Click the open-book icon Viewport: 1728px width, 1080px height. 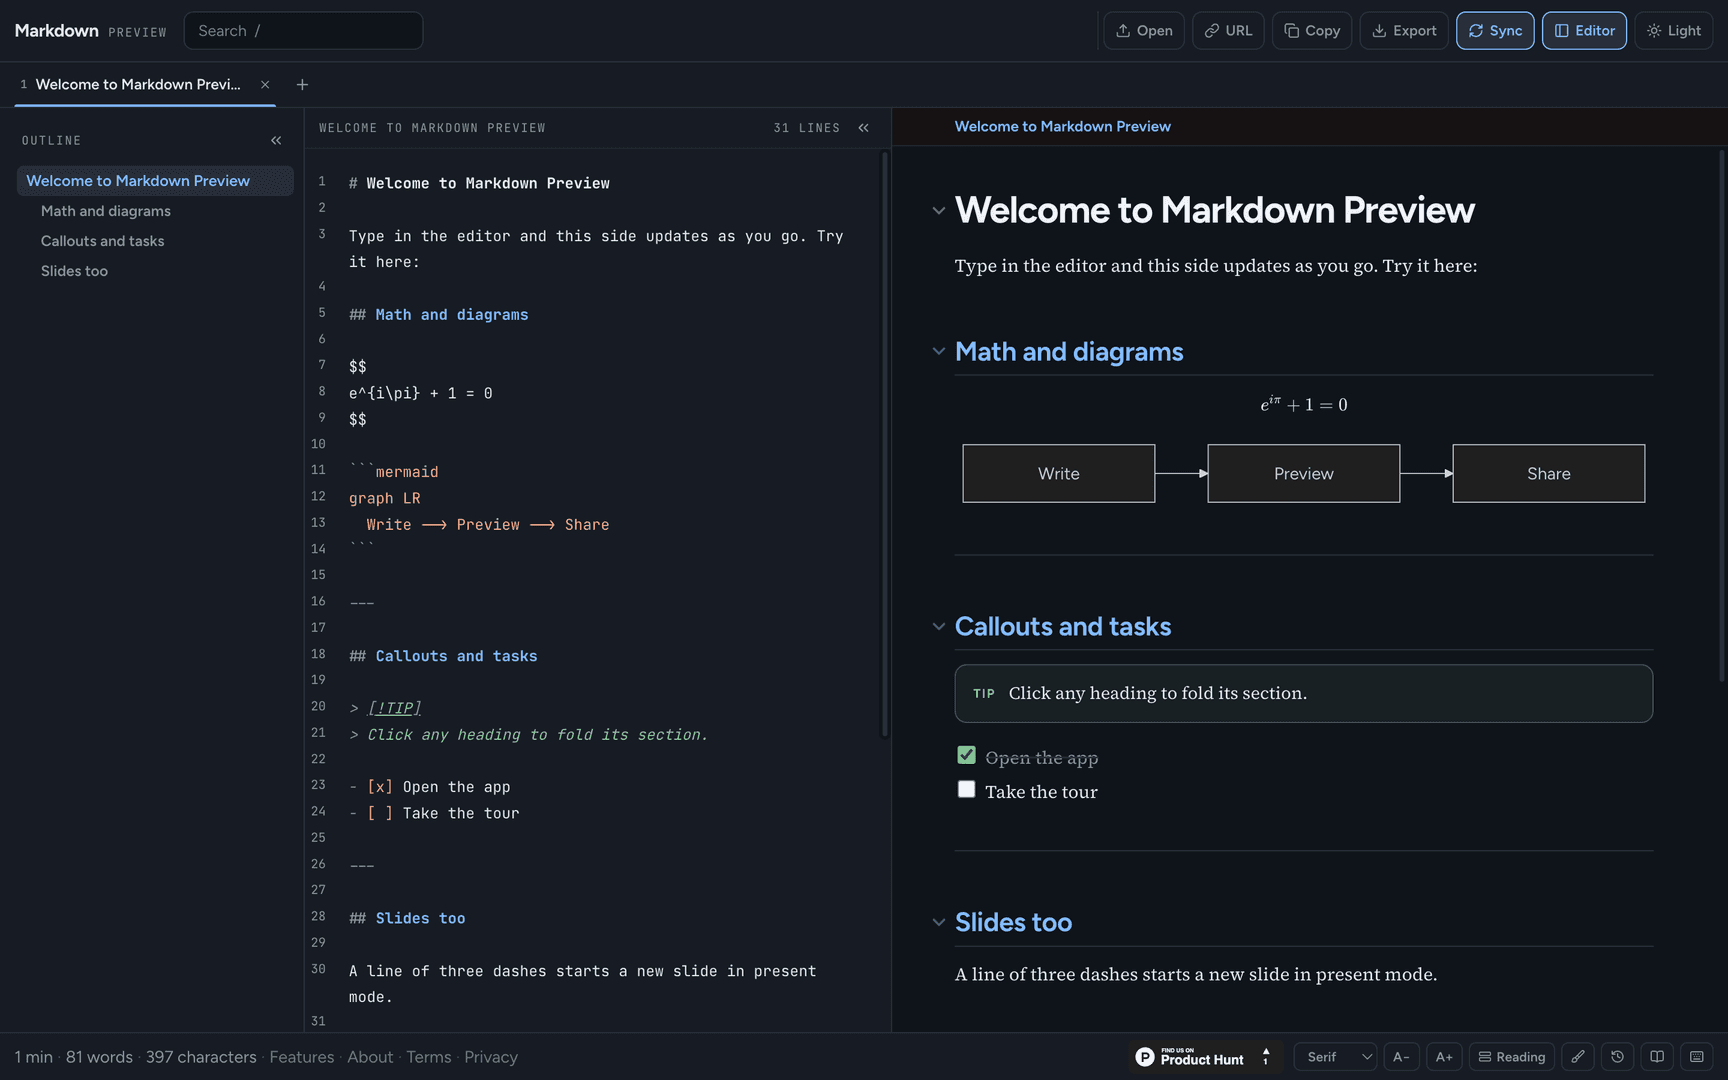tap(1657, 1057)
